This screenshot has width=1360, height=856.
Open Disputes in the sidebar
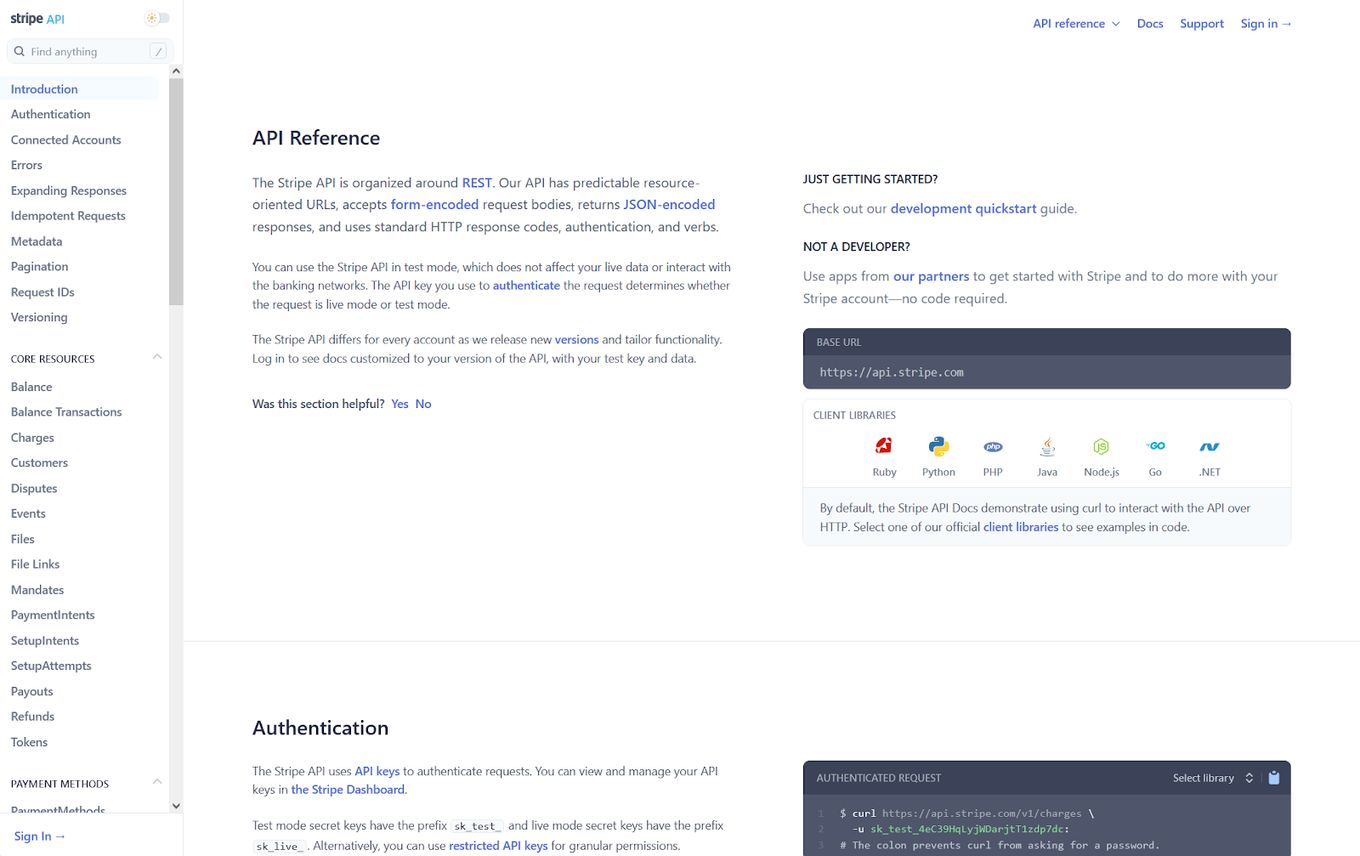[x=34, y=488]
